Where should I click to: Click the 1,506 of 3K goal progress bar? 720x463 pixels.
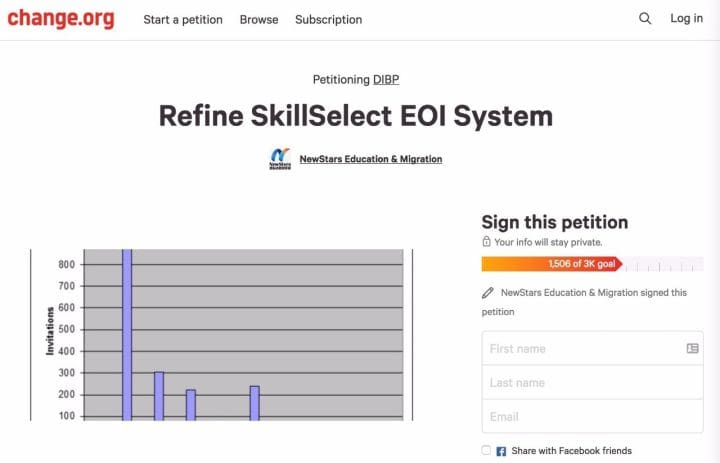(x=592, y=264)
